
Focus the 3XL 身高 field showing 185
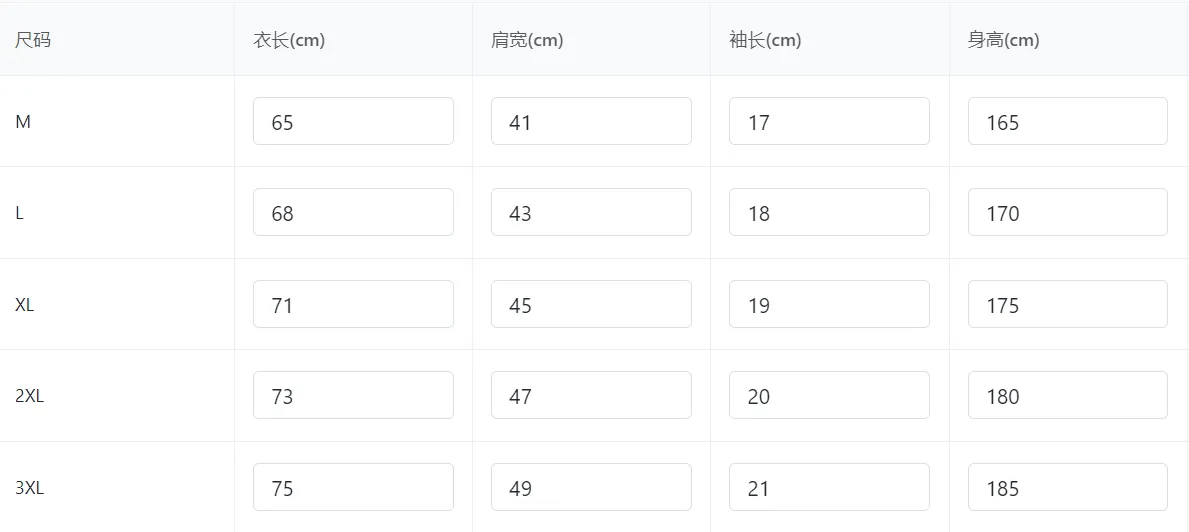[1067, 487]
